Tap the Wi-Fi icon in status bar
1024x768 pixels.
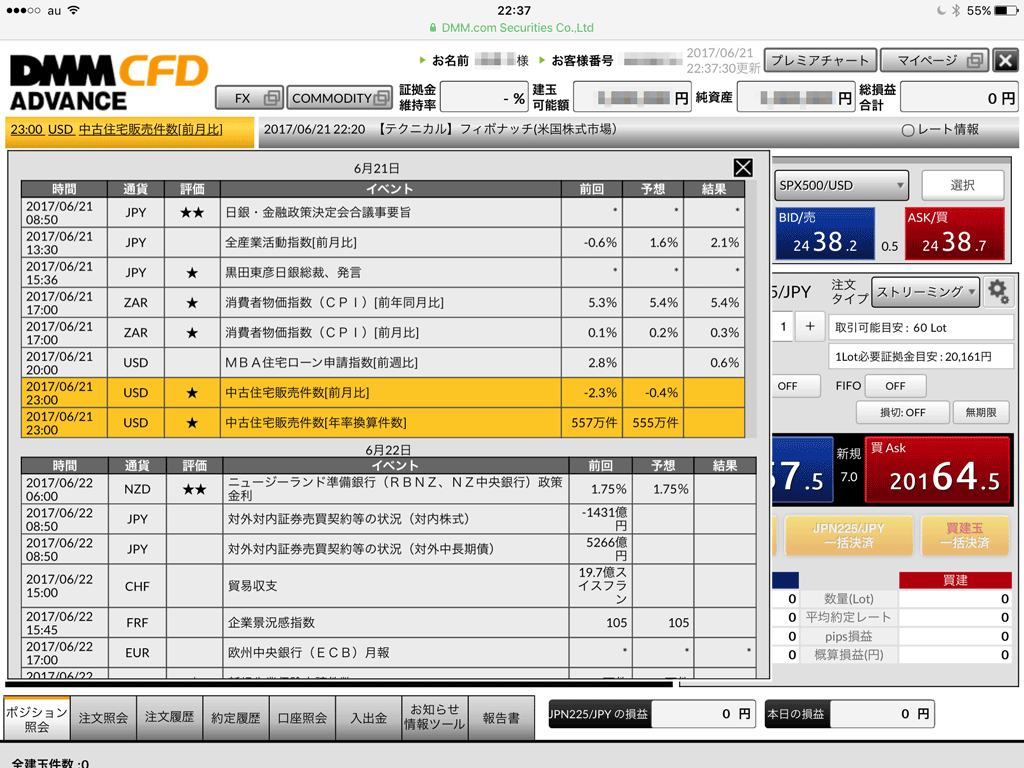74,10
